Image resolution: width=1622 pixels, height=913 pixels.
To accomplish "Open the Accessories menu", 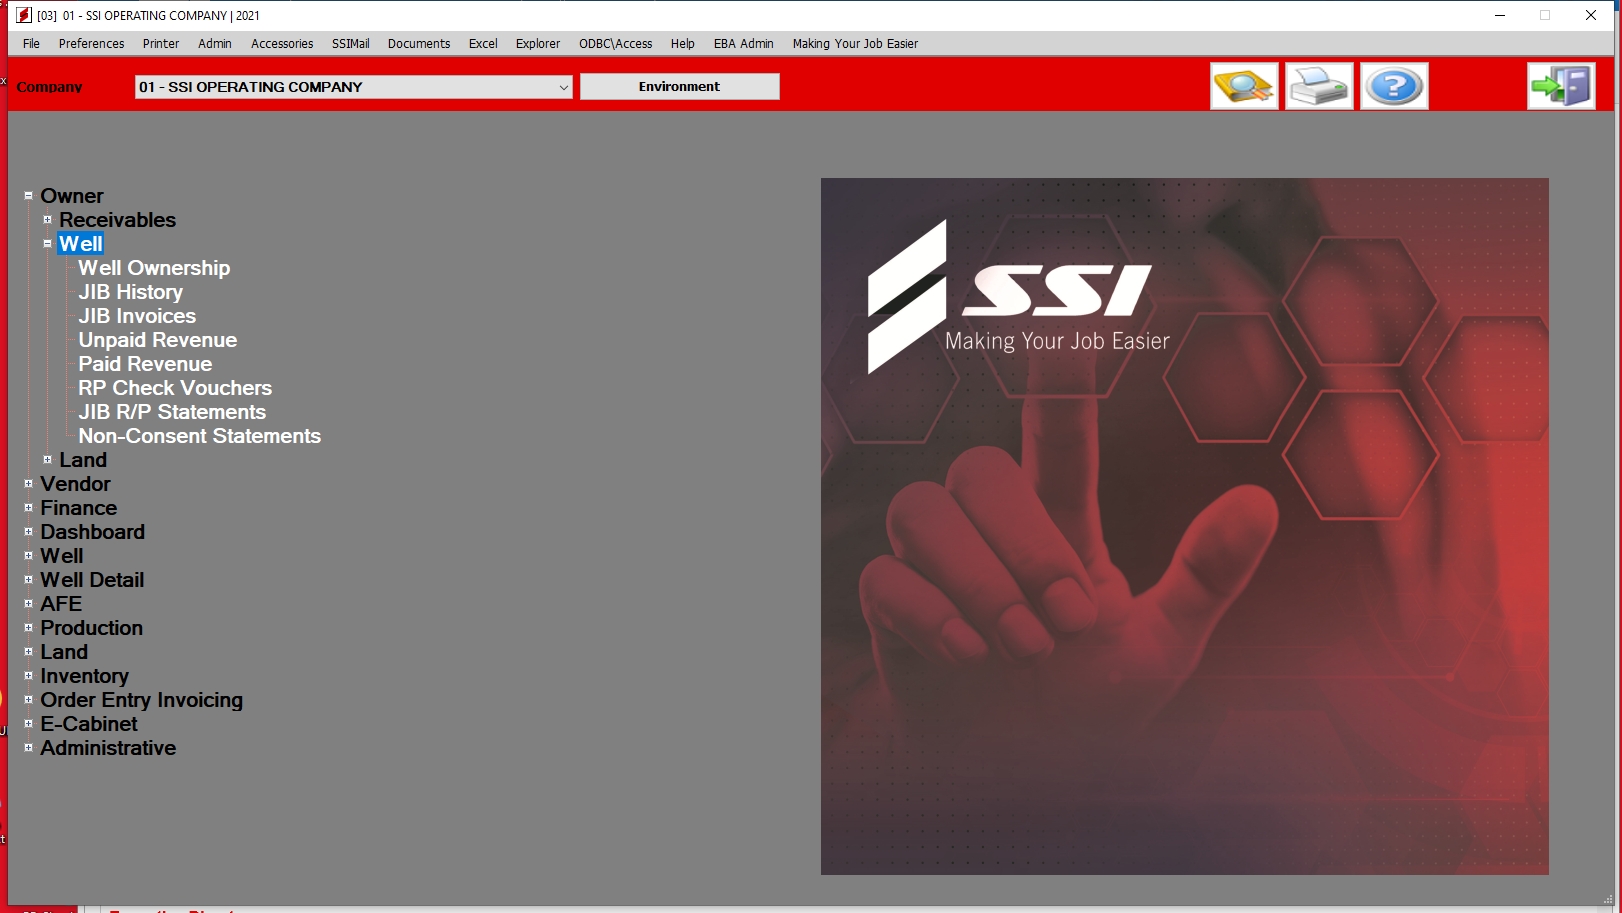I will (282, 44).
